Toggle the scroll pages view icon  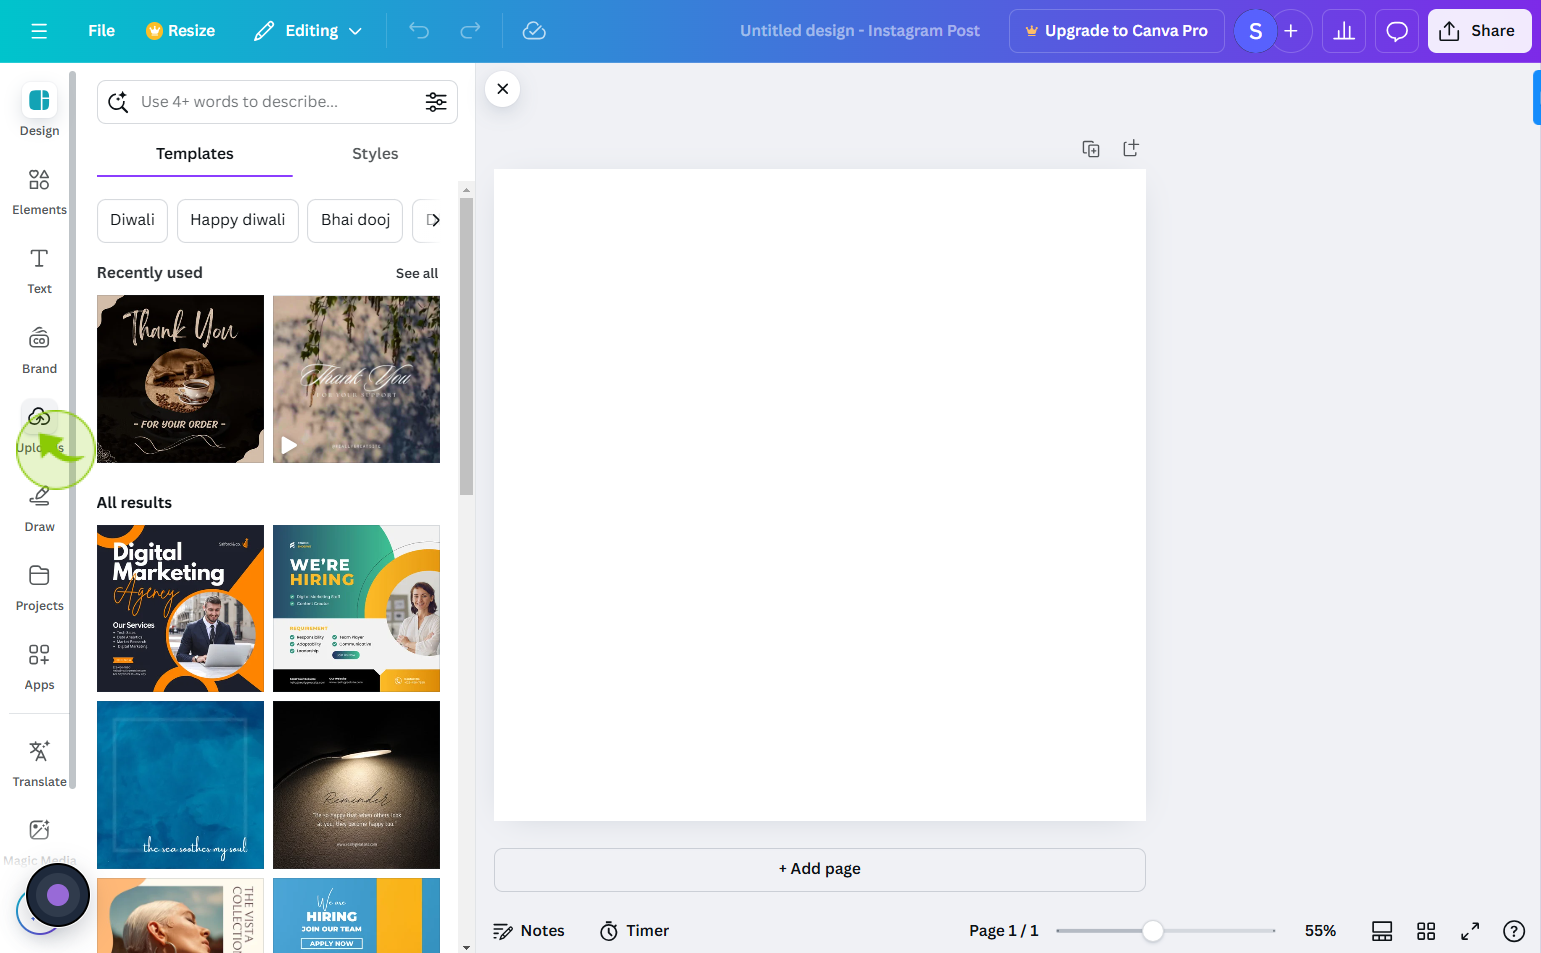[x=1382, y=931]
